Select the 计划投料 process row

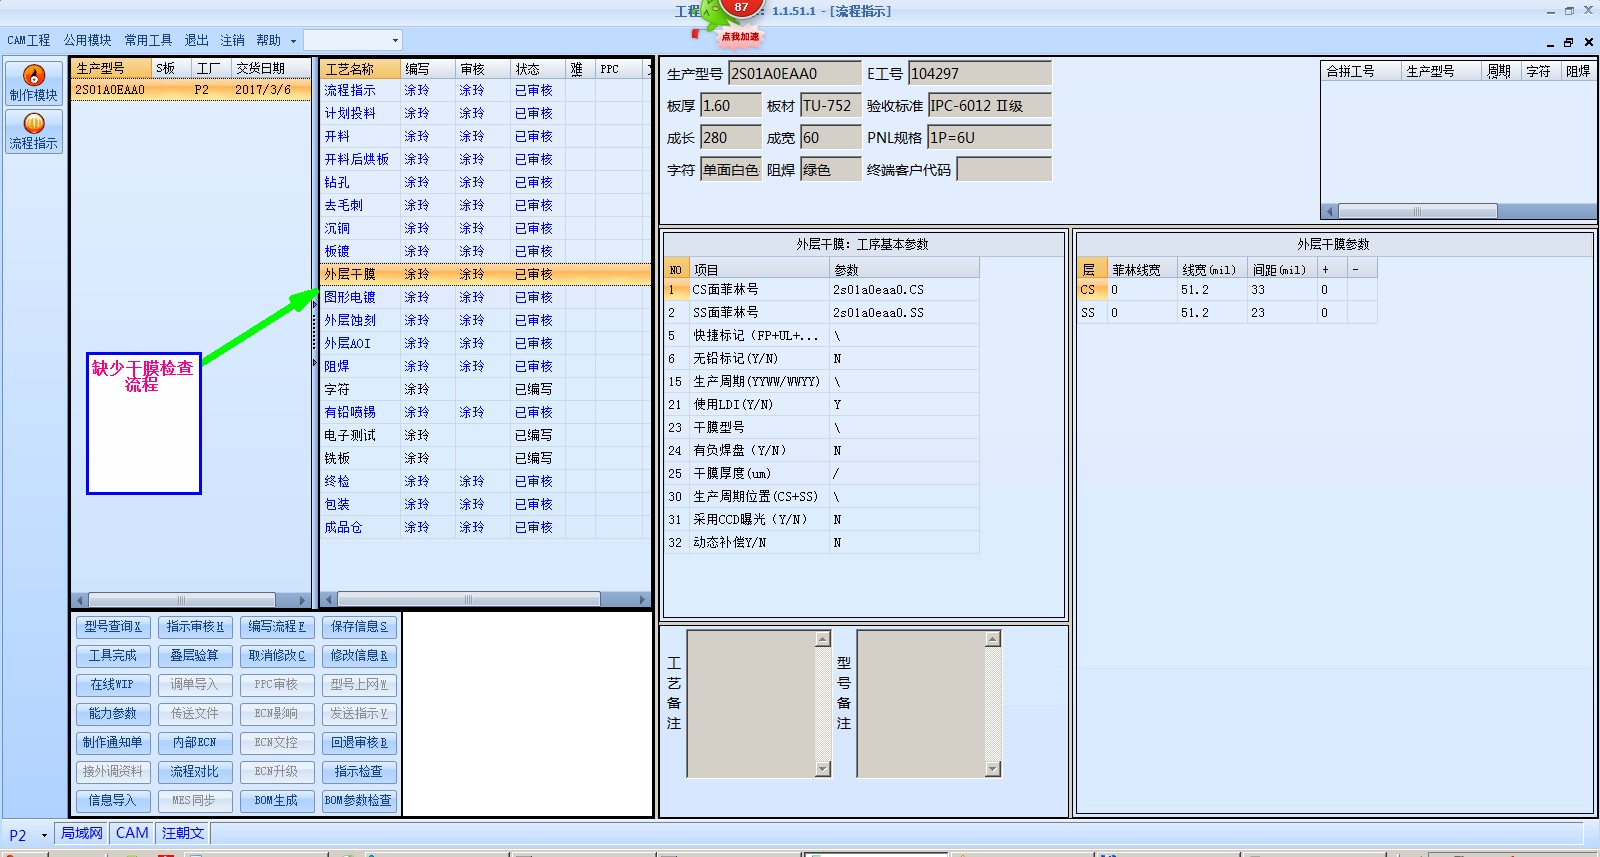(486, 113)
